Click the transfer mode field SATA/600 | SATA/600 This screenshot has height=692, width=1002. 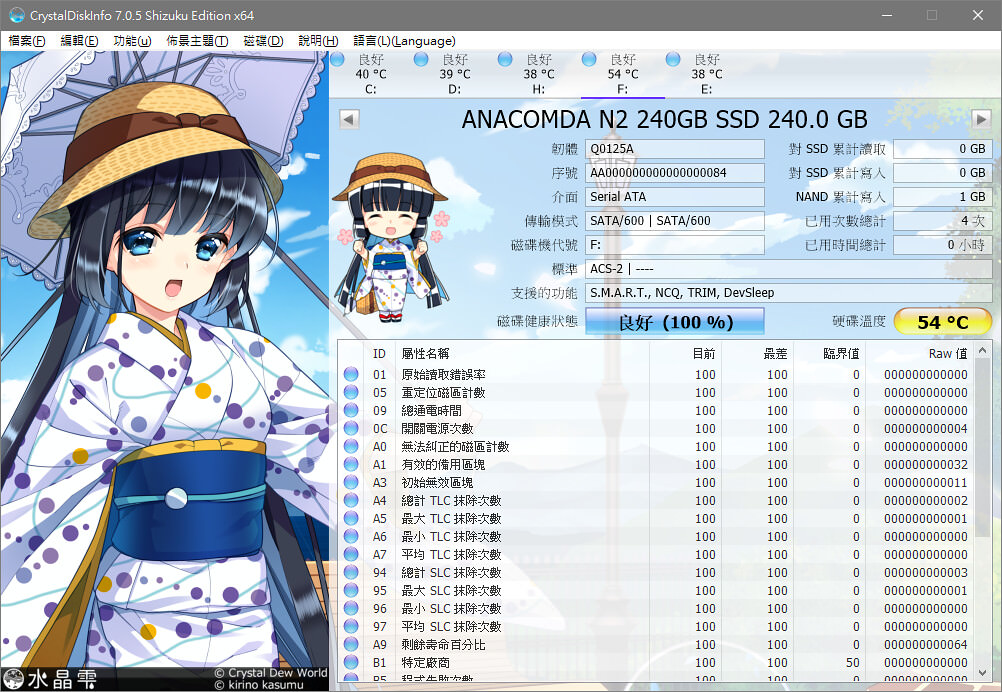click(x=675, y=221)
